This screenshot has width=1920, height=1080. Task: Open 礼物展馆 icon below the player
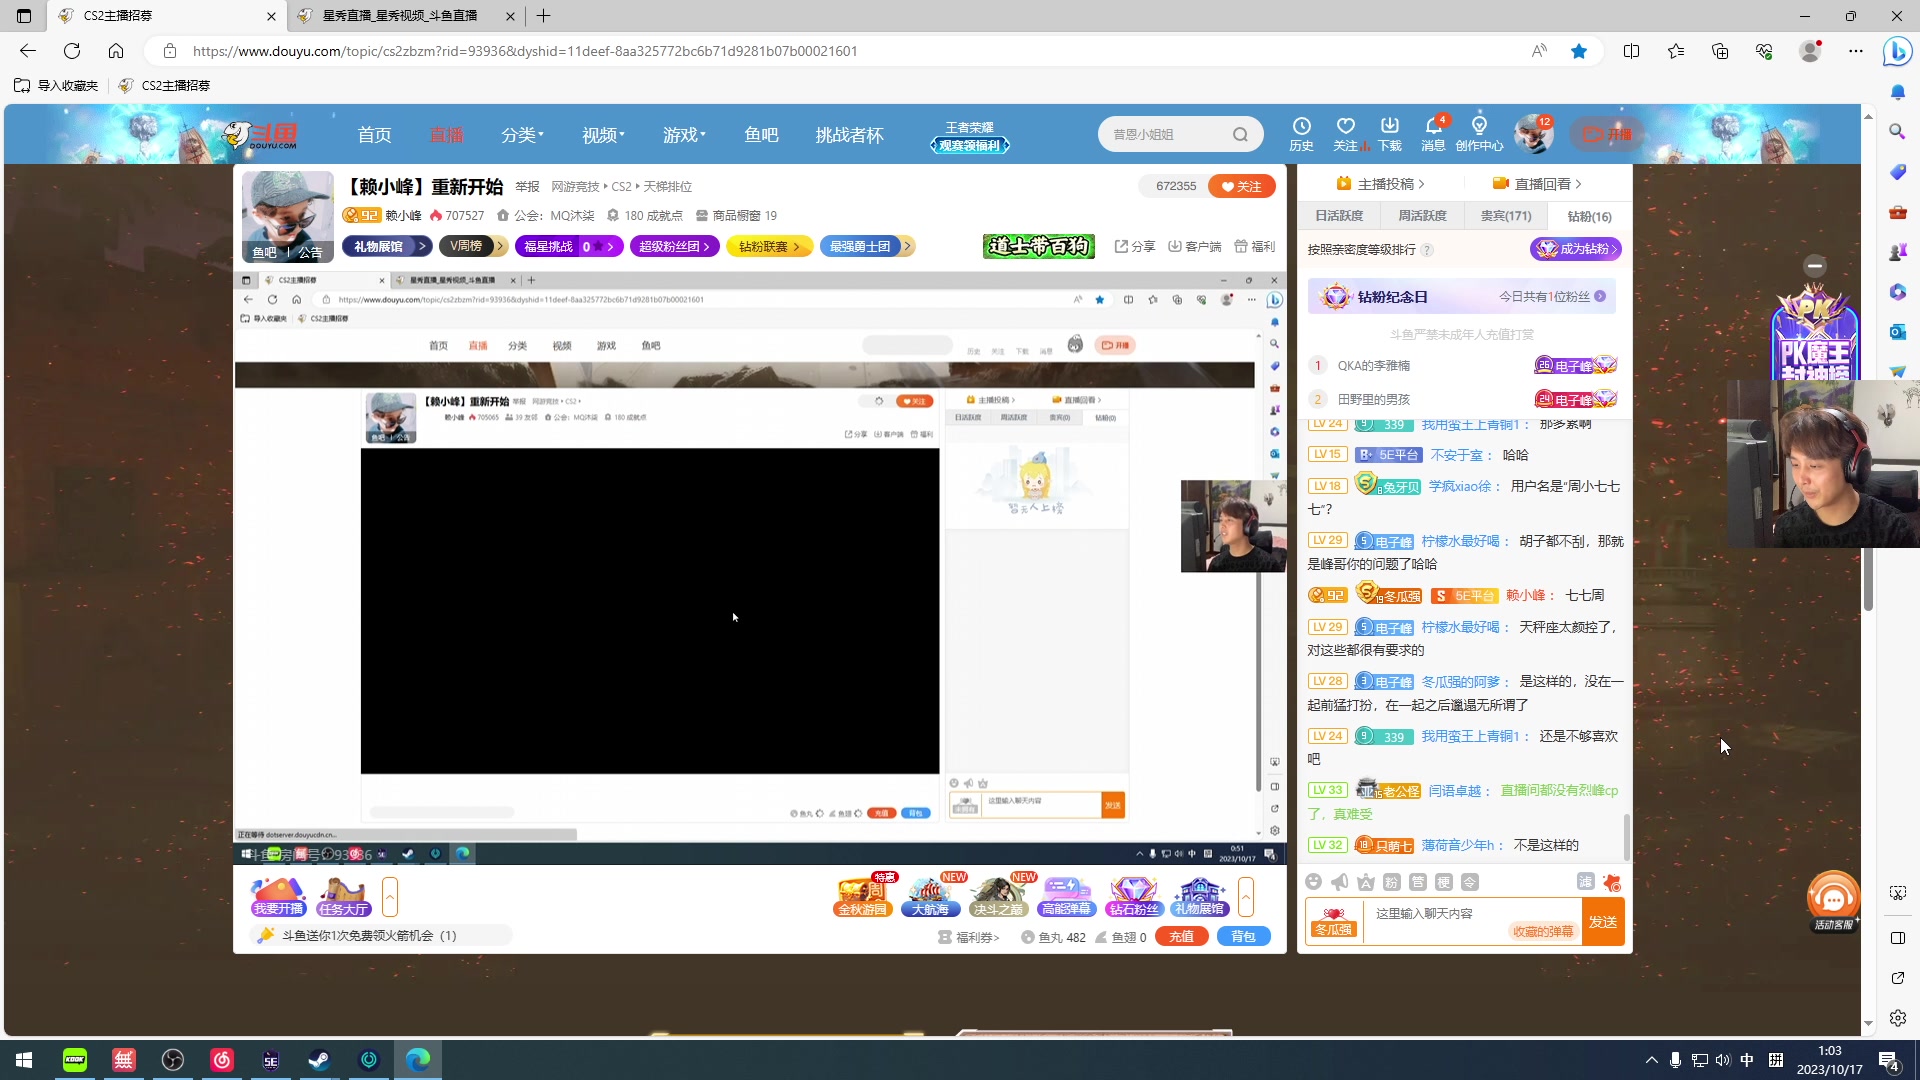pos(1200,895)
